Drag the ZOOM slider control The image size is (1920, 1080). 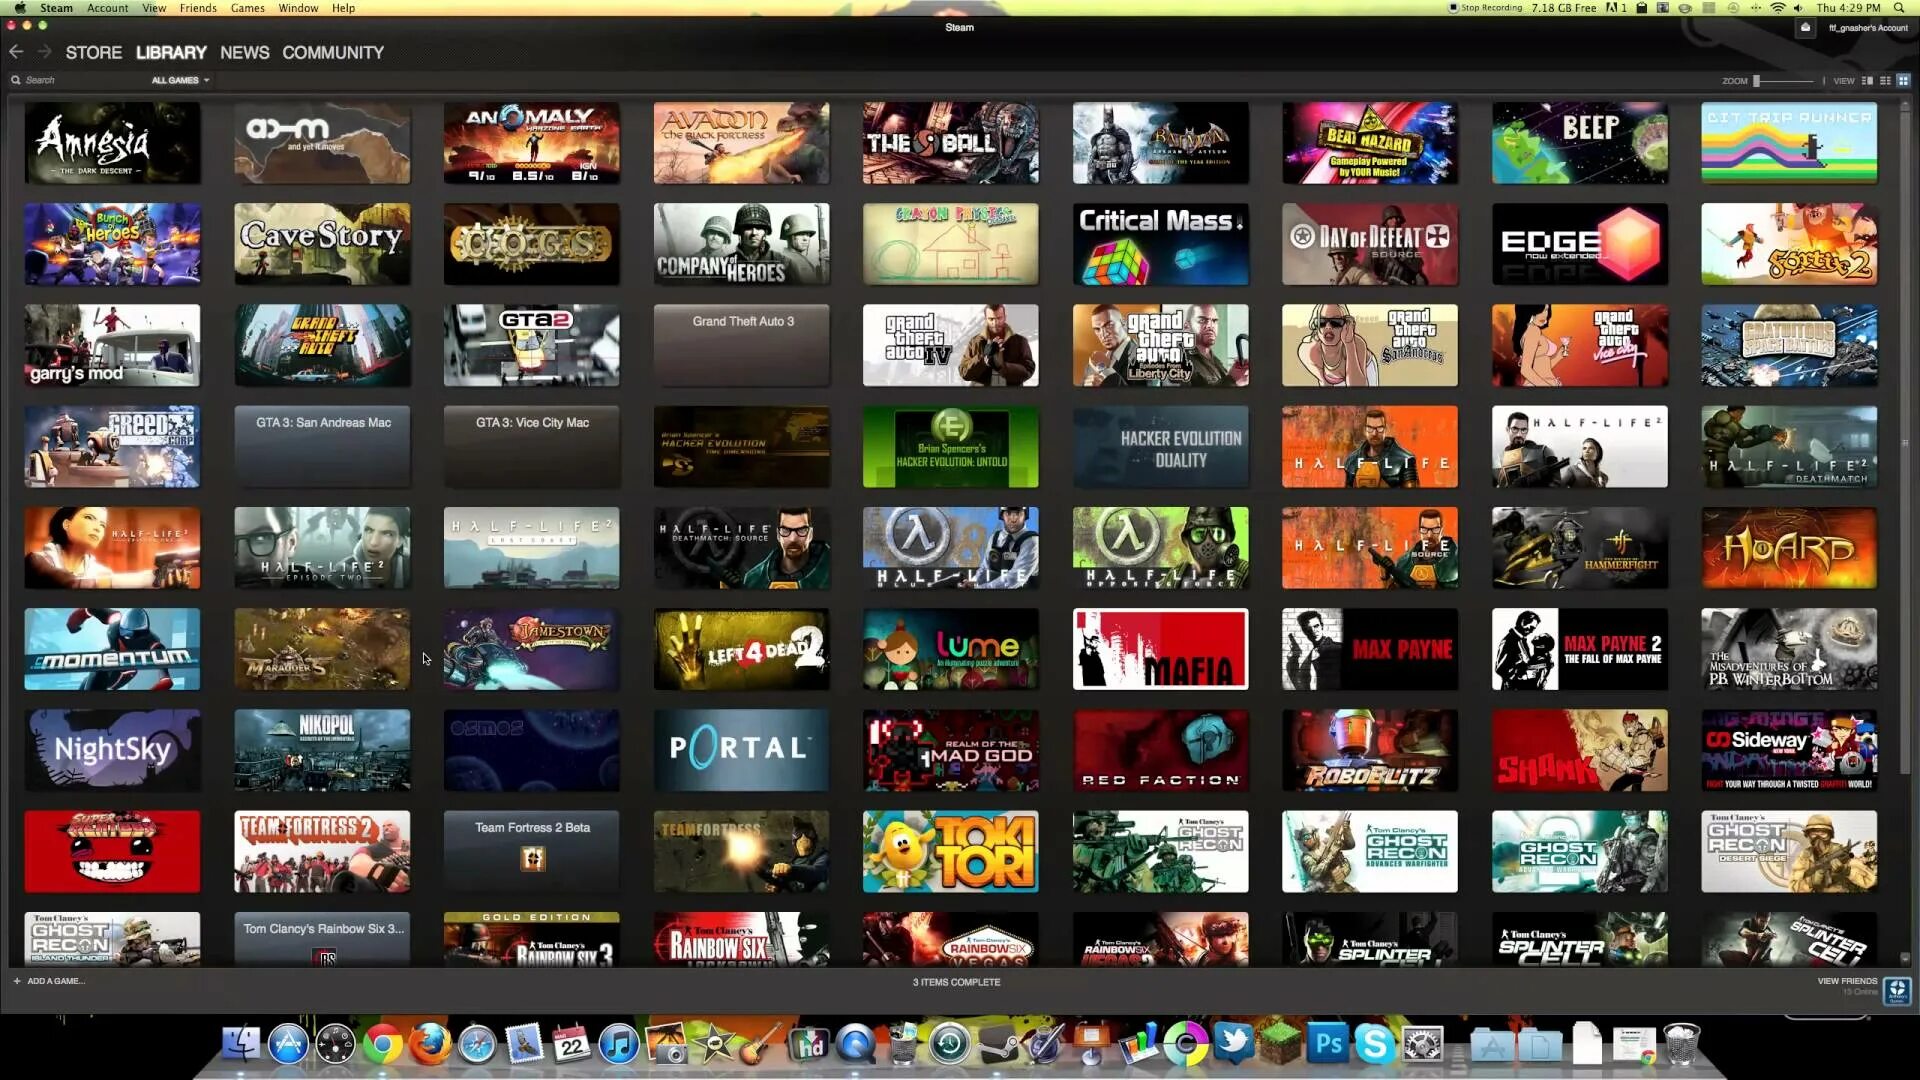[1758, 79]
